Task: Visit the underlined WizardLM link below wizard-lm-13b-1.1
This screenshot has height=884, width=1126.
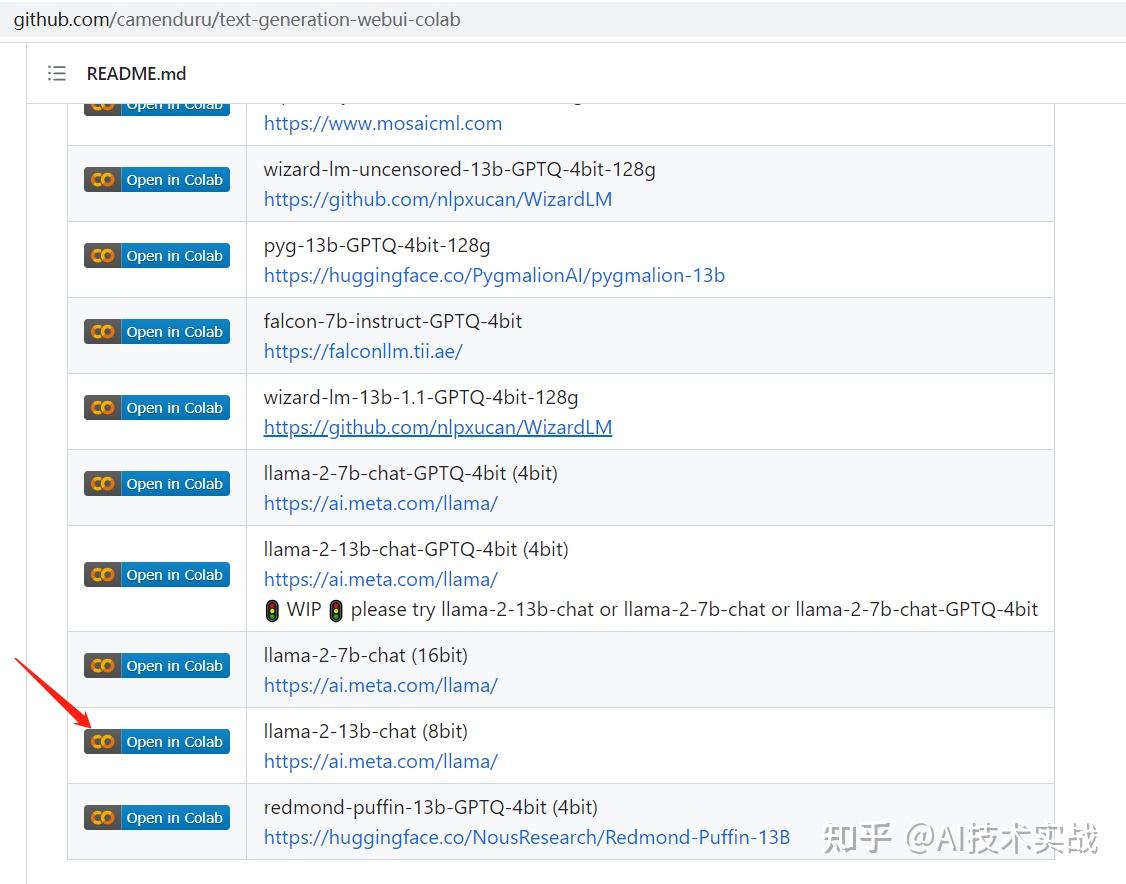Action: pos(437,427)
